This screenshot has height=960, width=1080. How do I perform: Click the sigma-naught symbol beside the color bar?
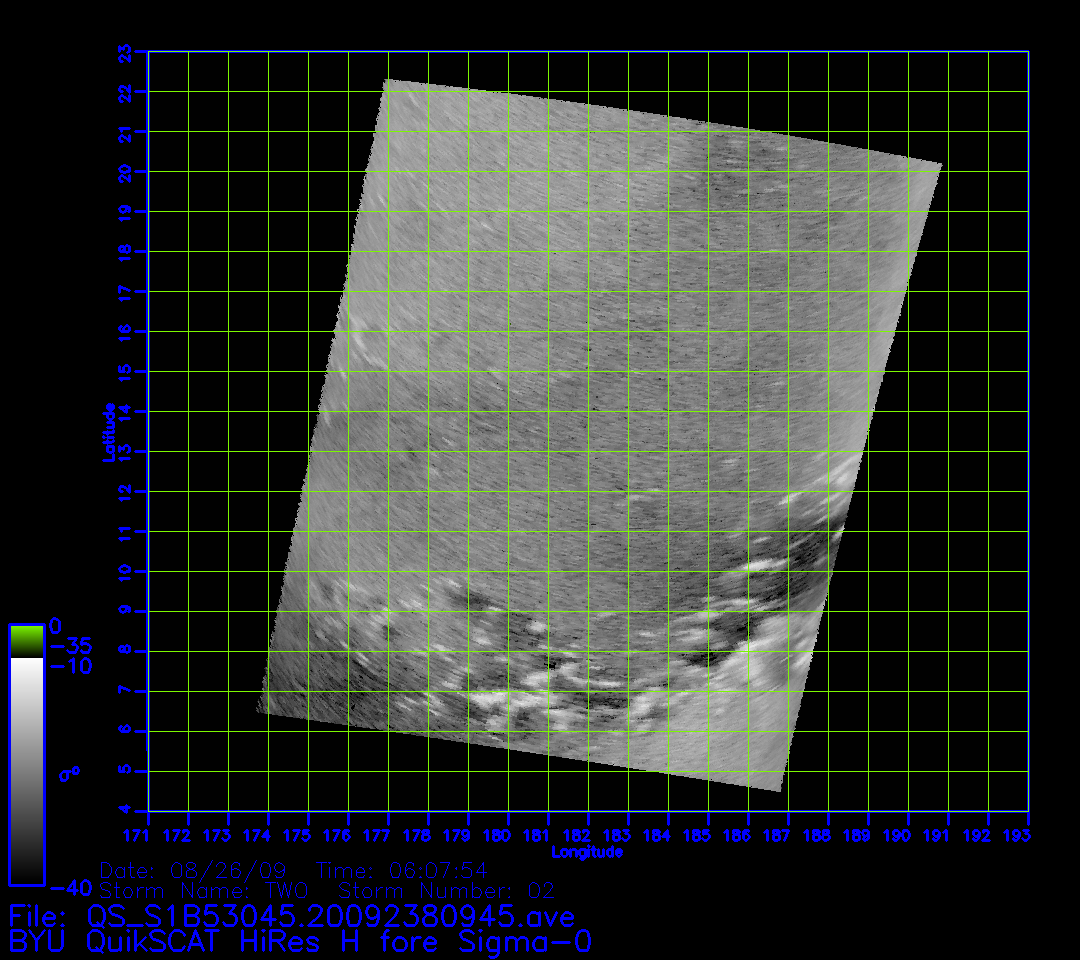coord(69,773)
